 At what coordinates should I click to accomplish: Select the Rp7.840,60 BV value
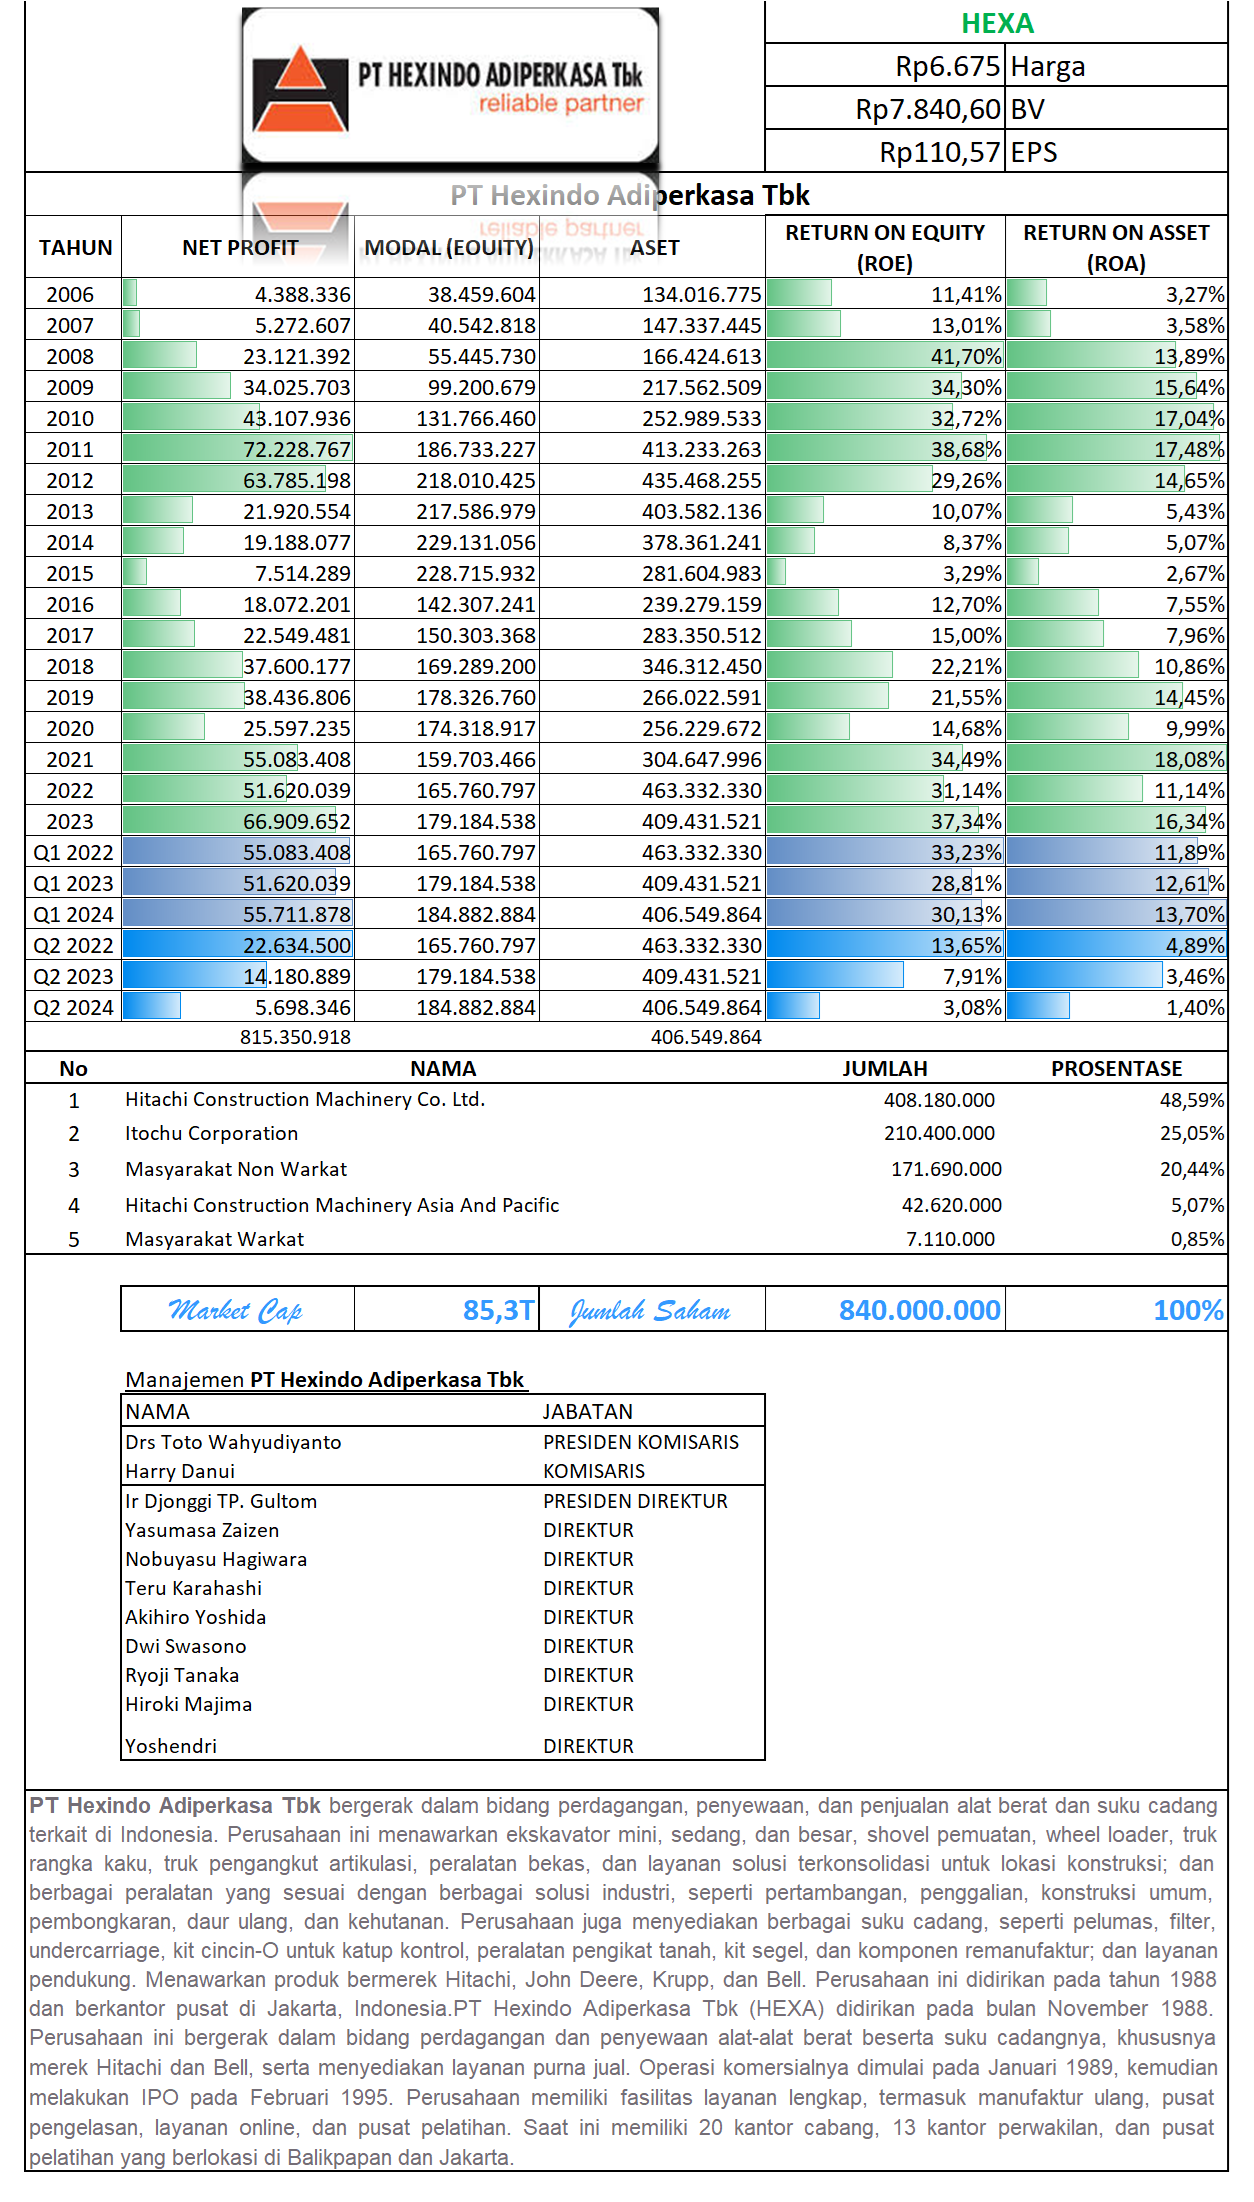928,109
